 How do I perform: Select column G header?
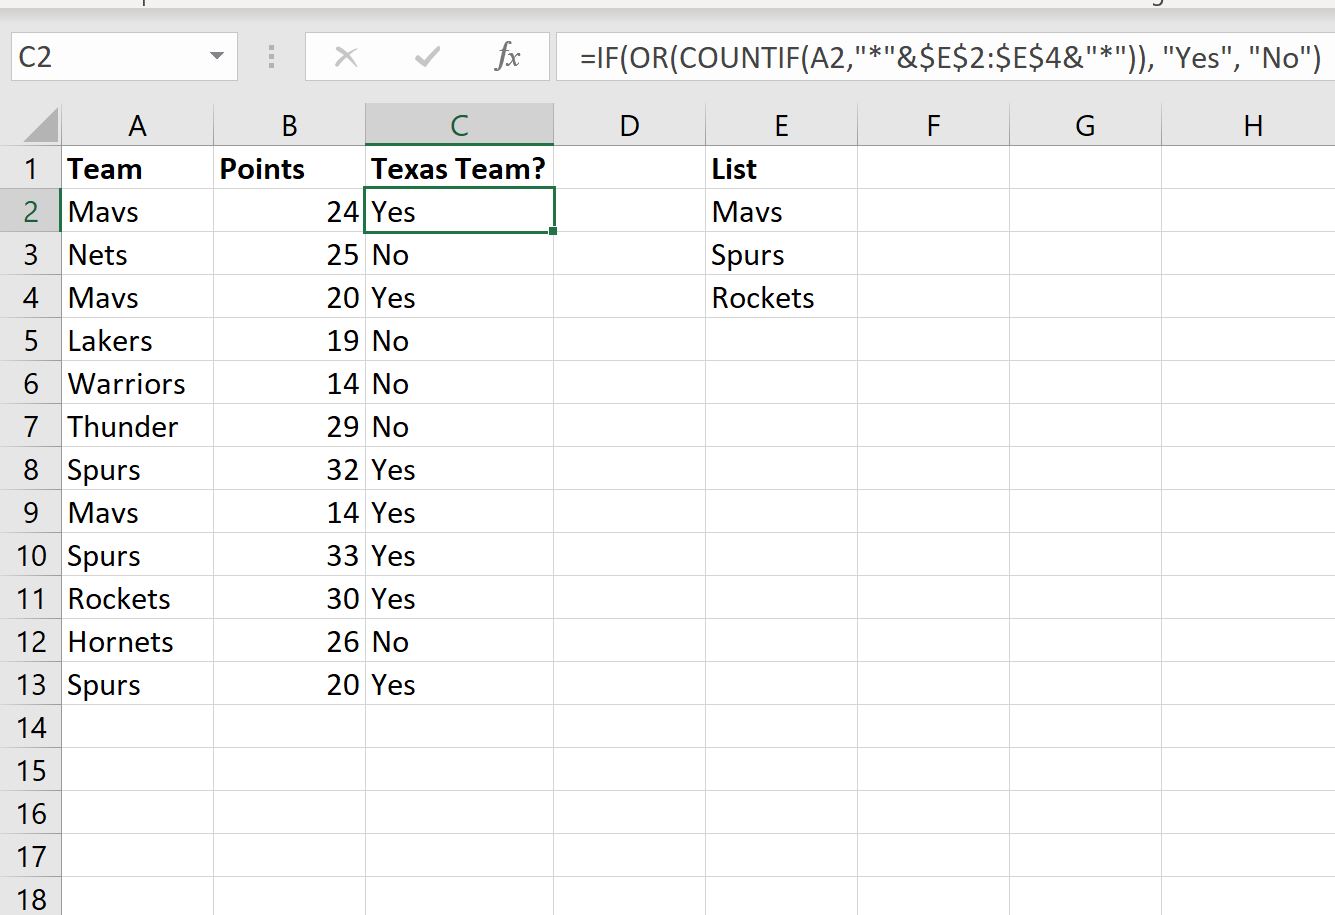coord(1085,125)
